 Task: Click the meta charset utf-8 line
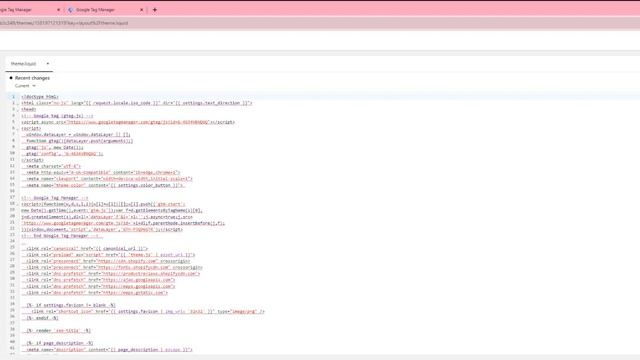(x=51, y=167)
